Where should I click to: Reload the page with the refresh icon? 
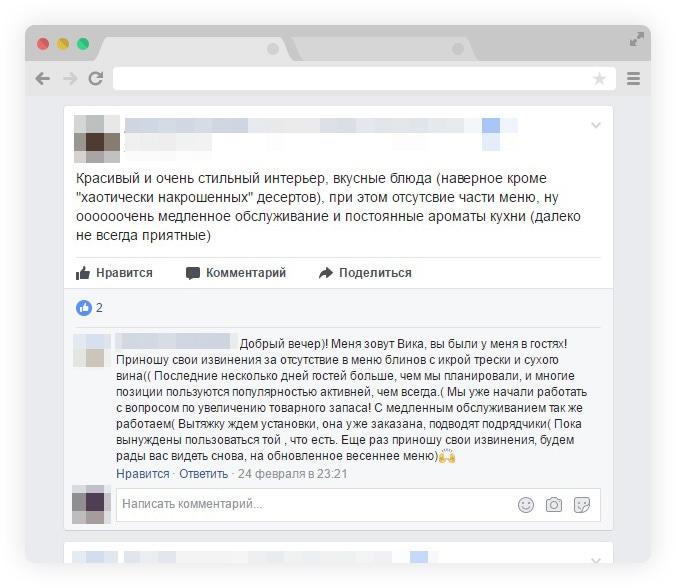96,78
